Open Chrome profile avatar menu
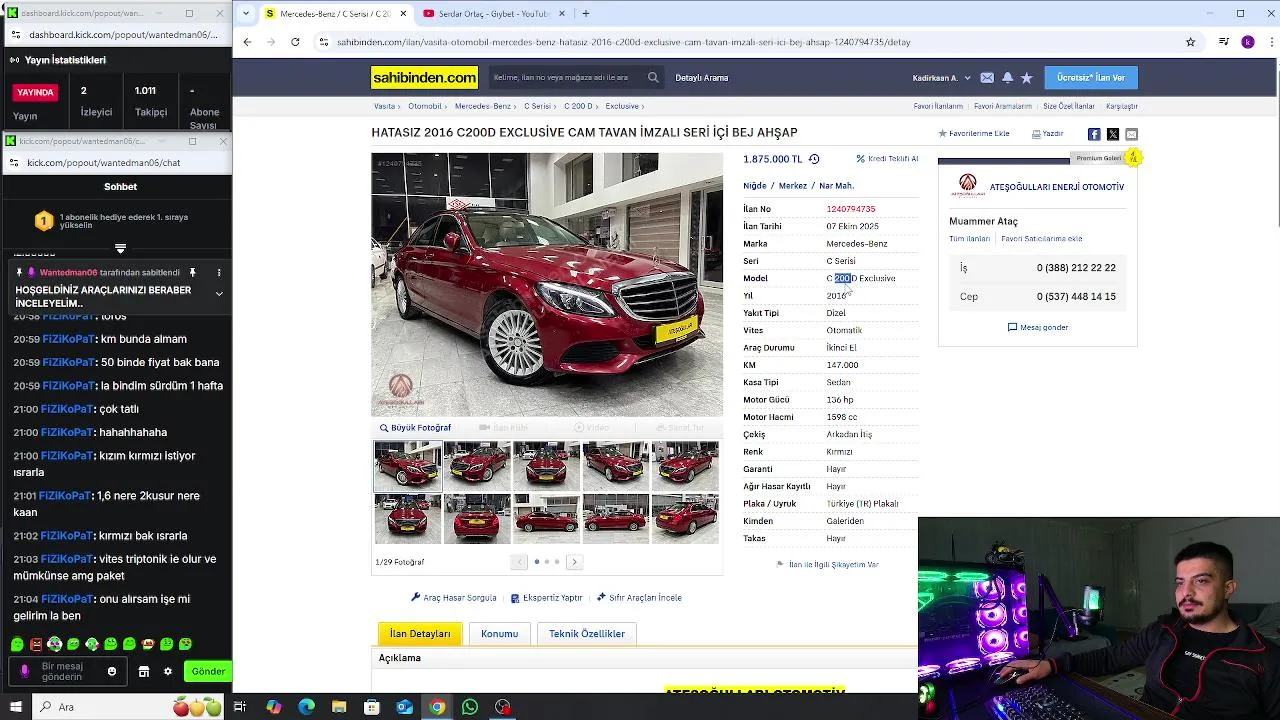The width and height of the screenshot is (1280, 720). coord(1248,42)
